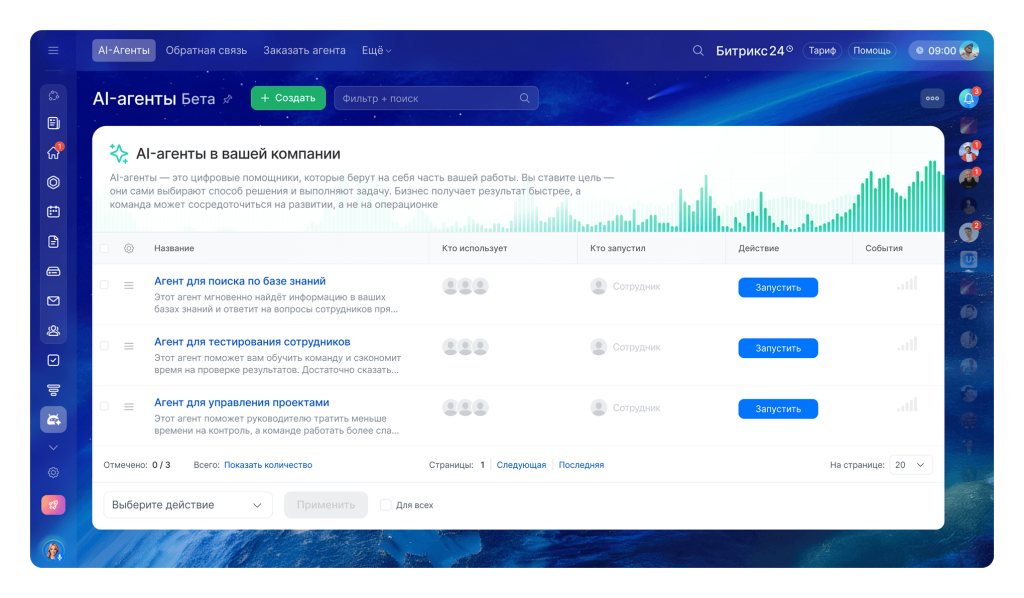The width and height of the screenshot is (1024, 598).
Task: Expand the 'Ещё' menu
Action: (x=377, y=50)
